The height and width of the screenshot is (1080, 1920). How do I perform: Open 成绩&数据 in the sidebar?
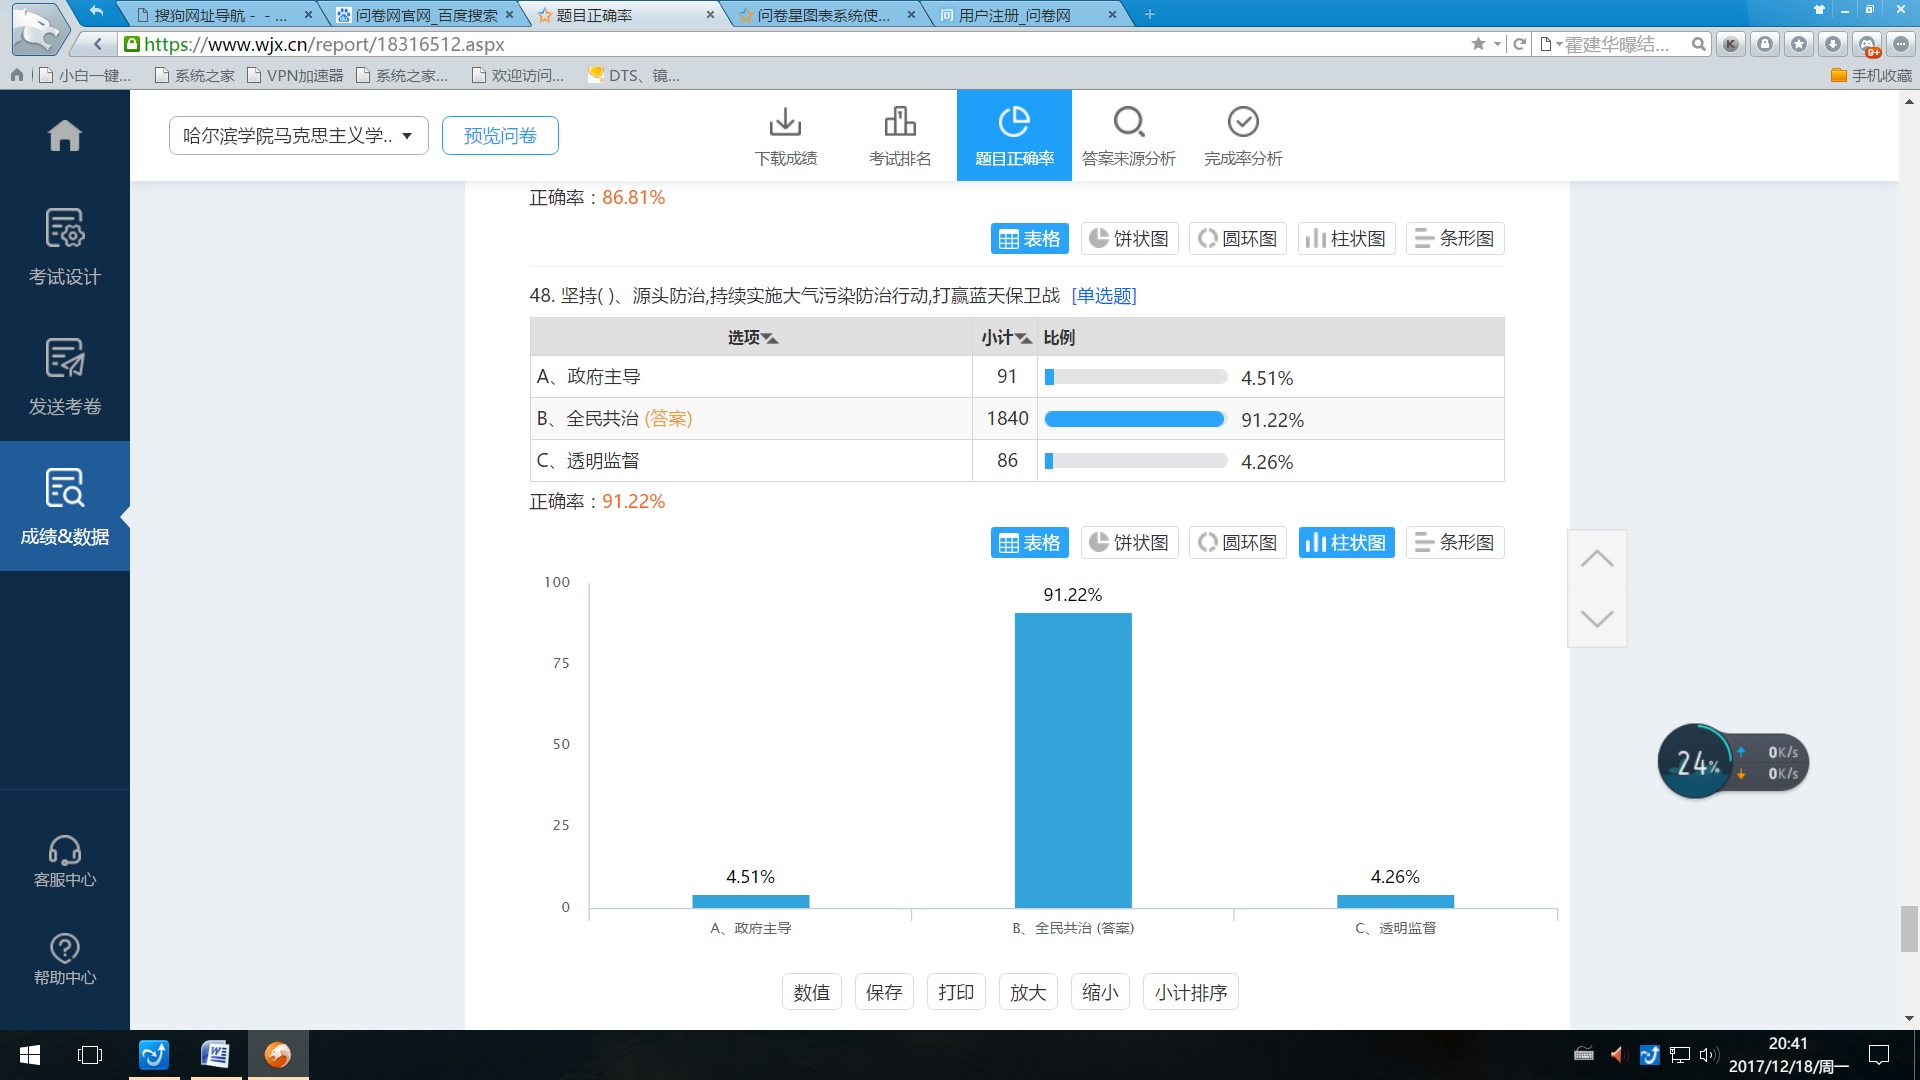(64, 506)
